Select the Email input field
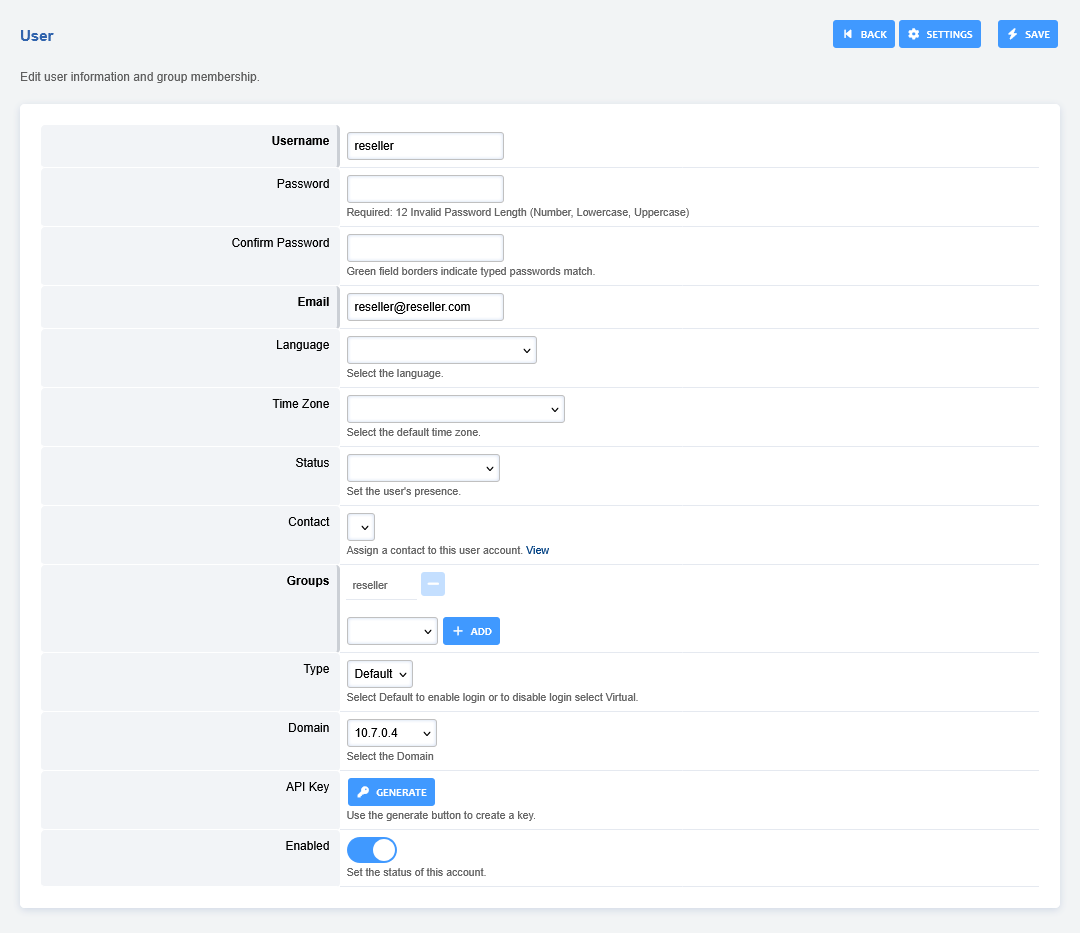This screenshot has width=1080, height=933. tap(425, 307)
